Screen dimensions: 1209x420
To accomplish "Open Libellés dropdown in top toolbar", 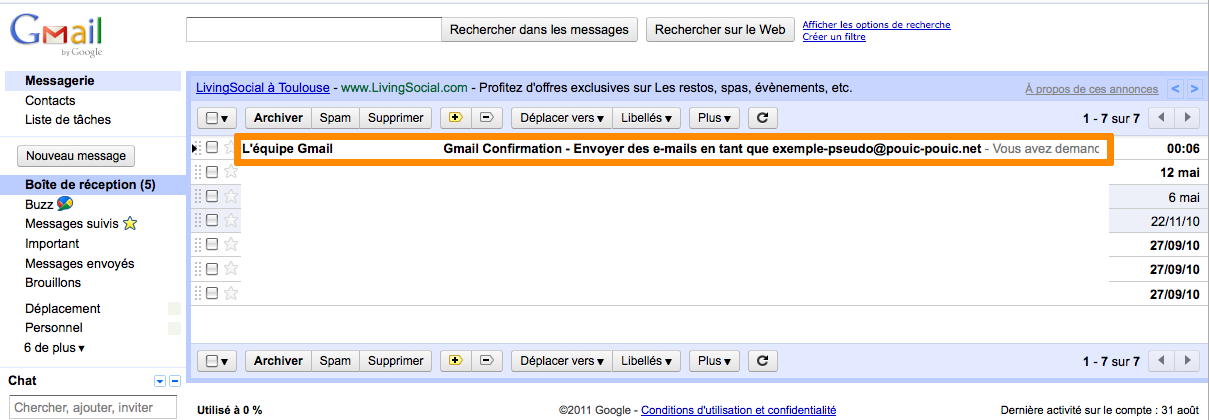I will tap(646, 118).
